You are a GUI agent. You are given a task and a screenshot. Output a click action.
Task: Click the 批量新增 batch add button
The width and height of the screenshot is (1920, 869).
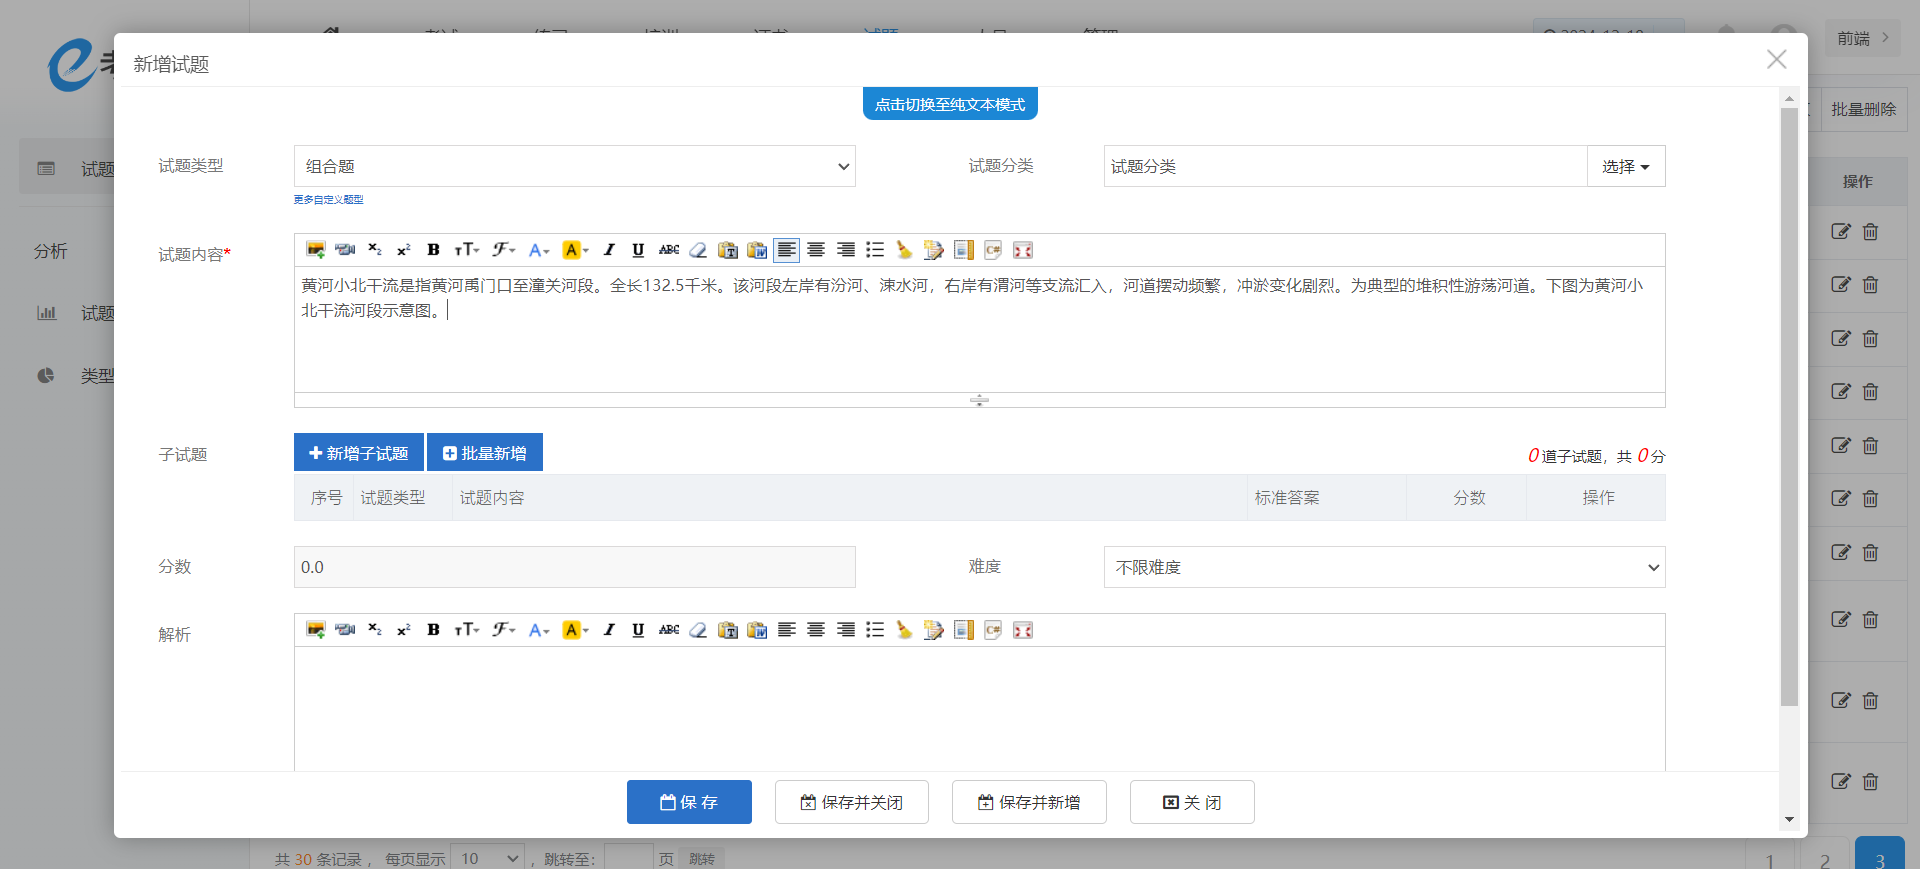click(485, 453)
